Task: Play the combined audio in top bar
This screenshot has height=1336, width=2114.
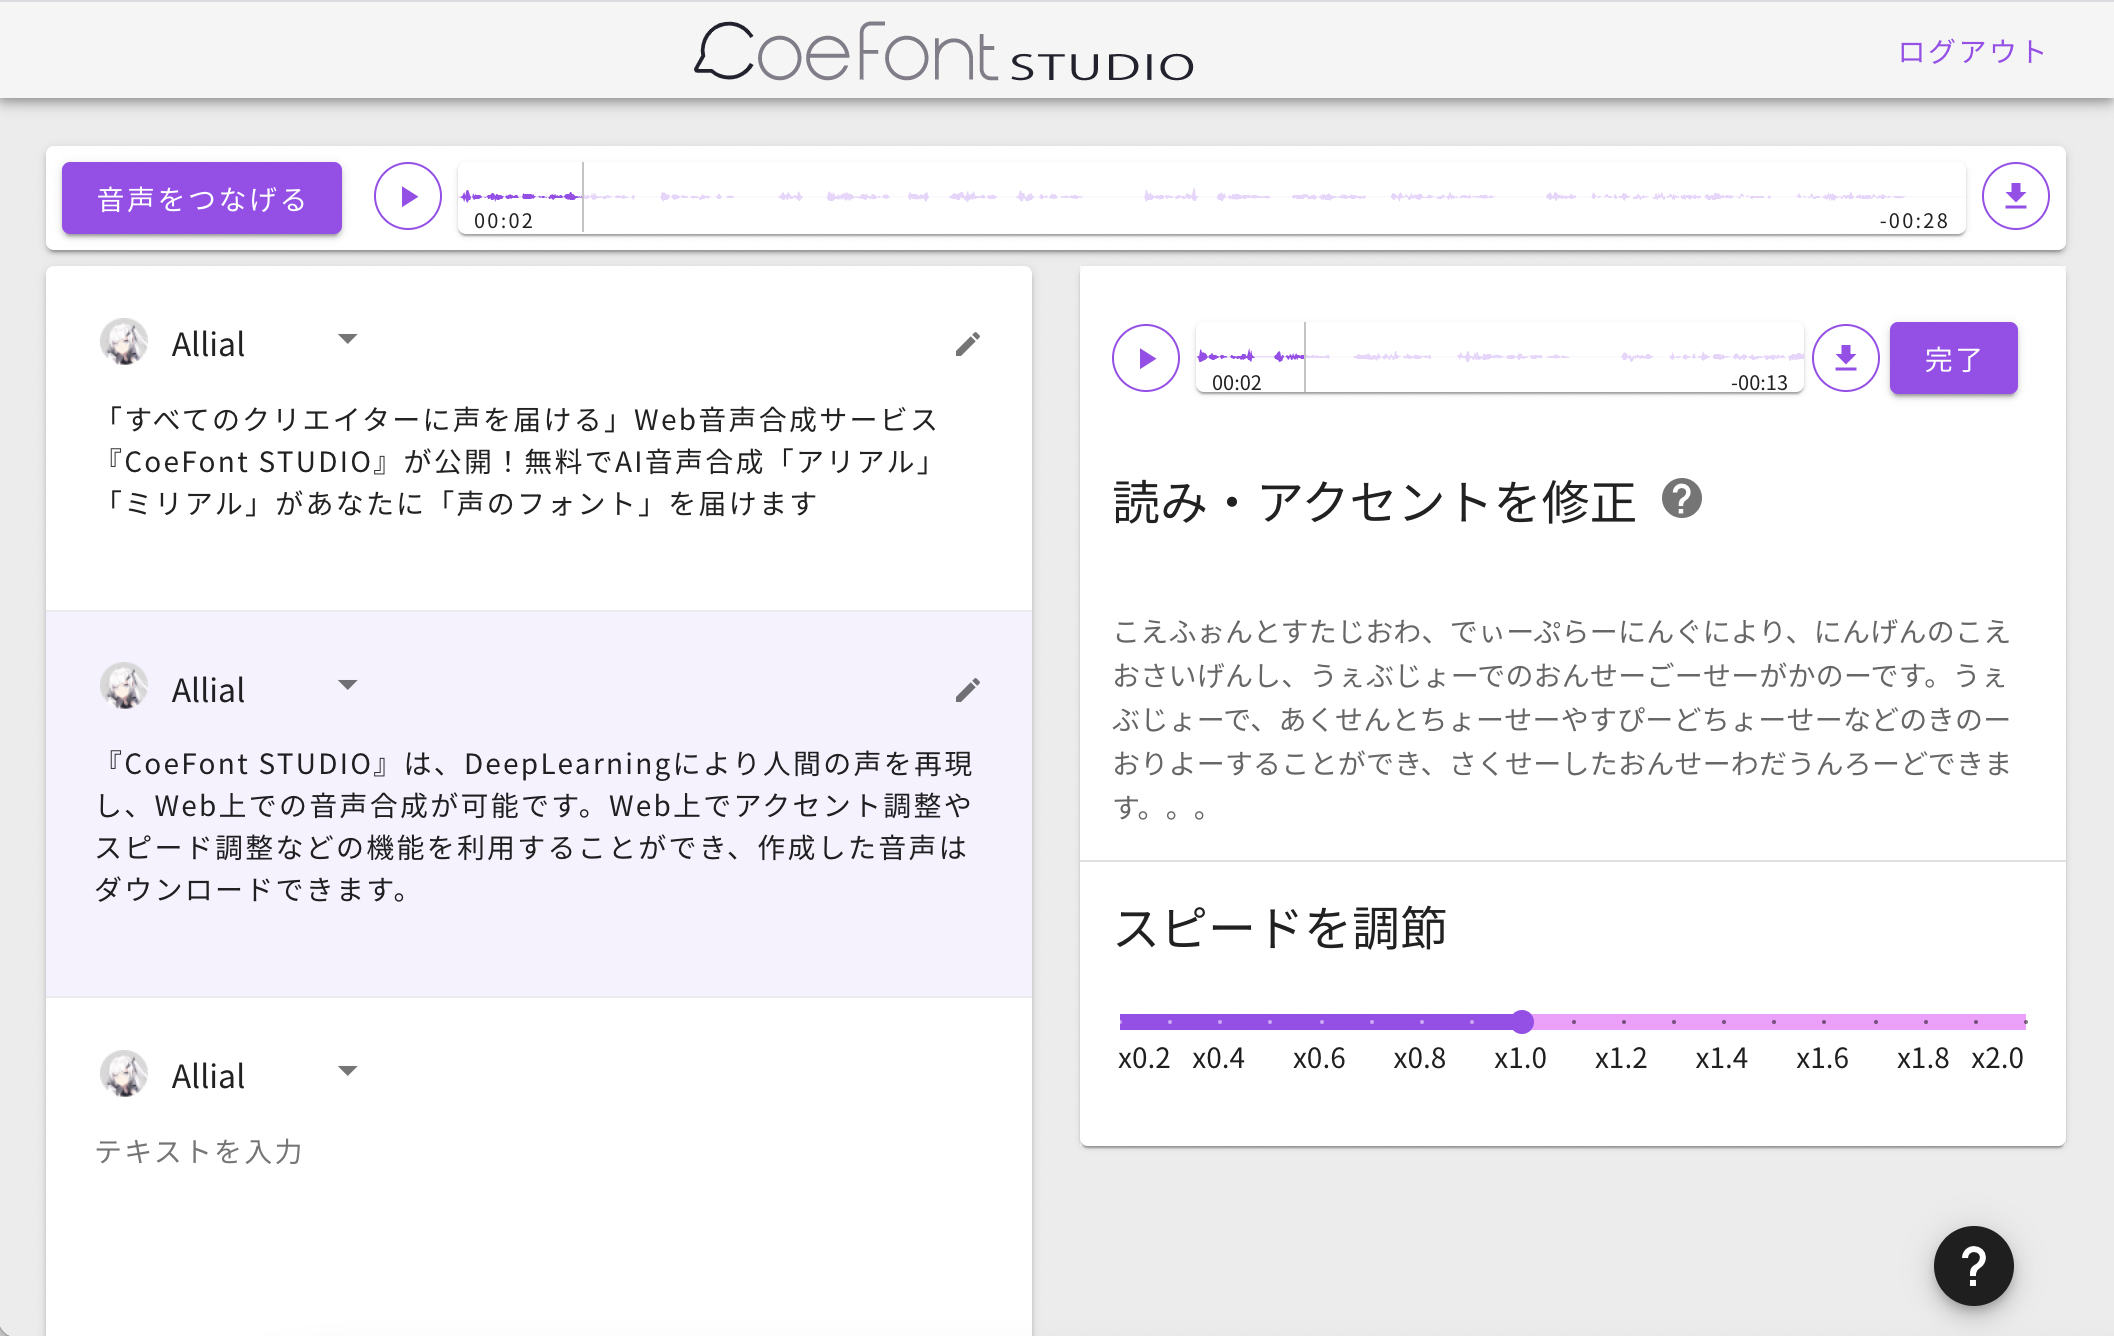Action: coord(408,196)
